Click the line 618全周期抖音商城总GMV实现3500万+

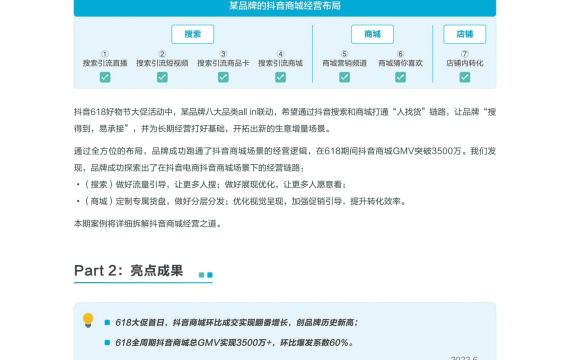[234, 343]
